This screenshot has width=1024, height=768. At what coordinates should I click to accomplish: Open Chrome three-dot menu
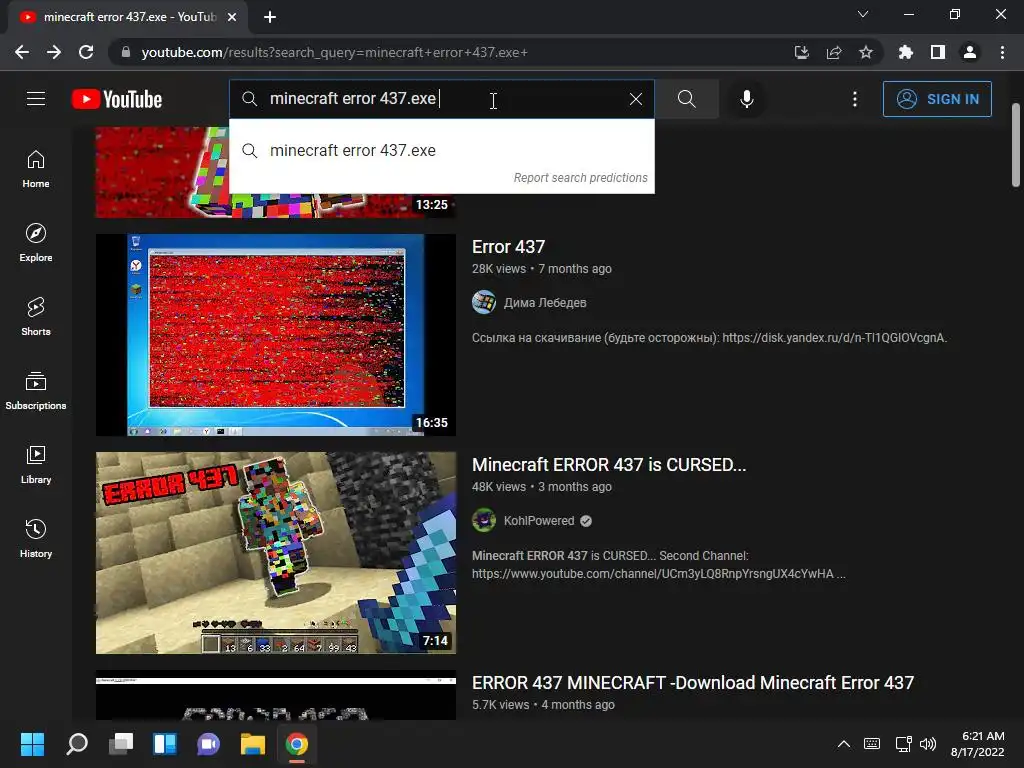[1002, 52]
